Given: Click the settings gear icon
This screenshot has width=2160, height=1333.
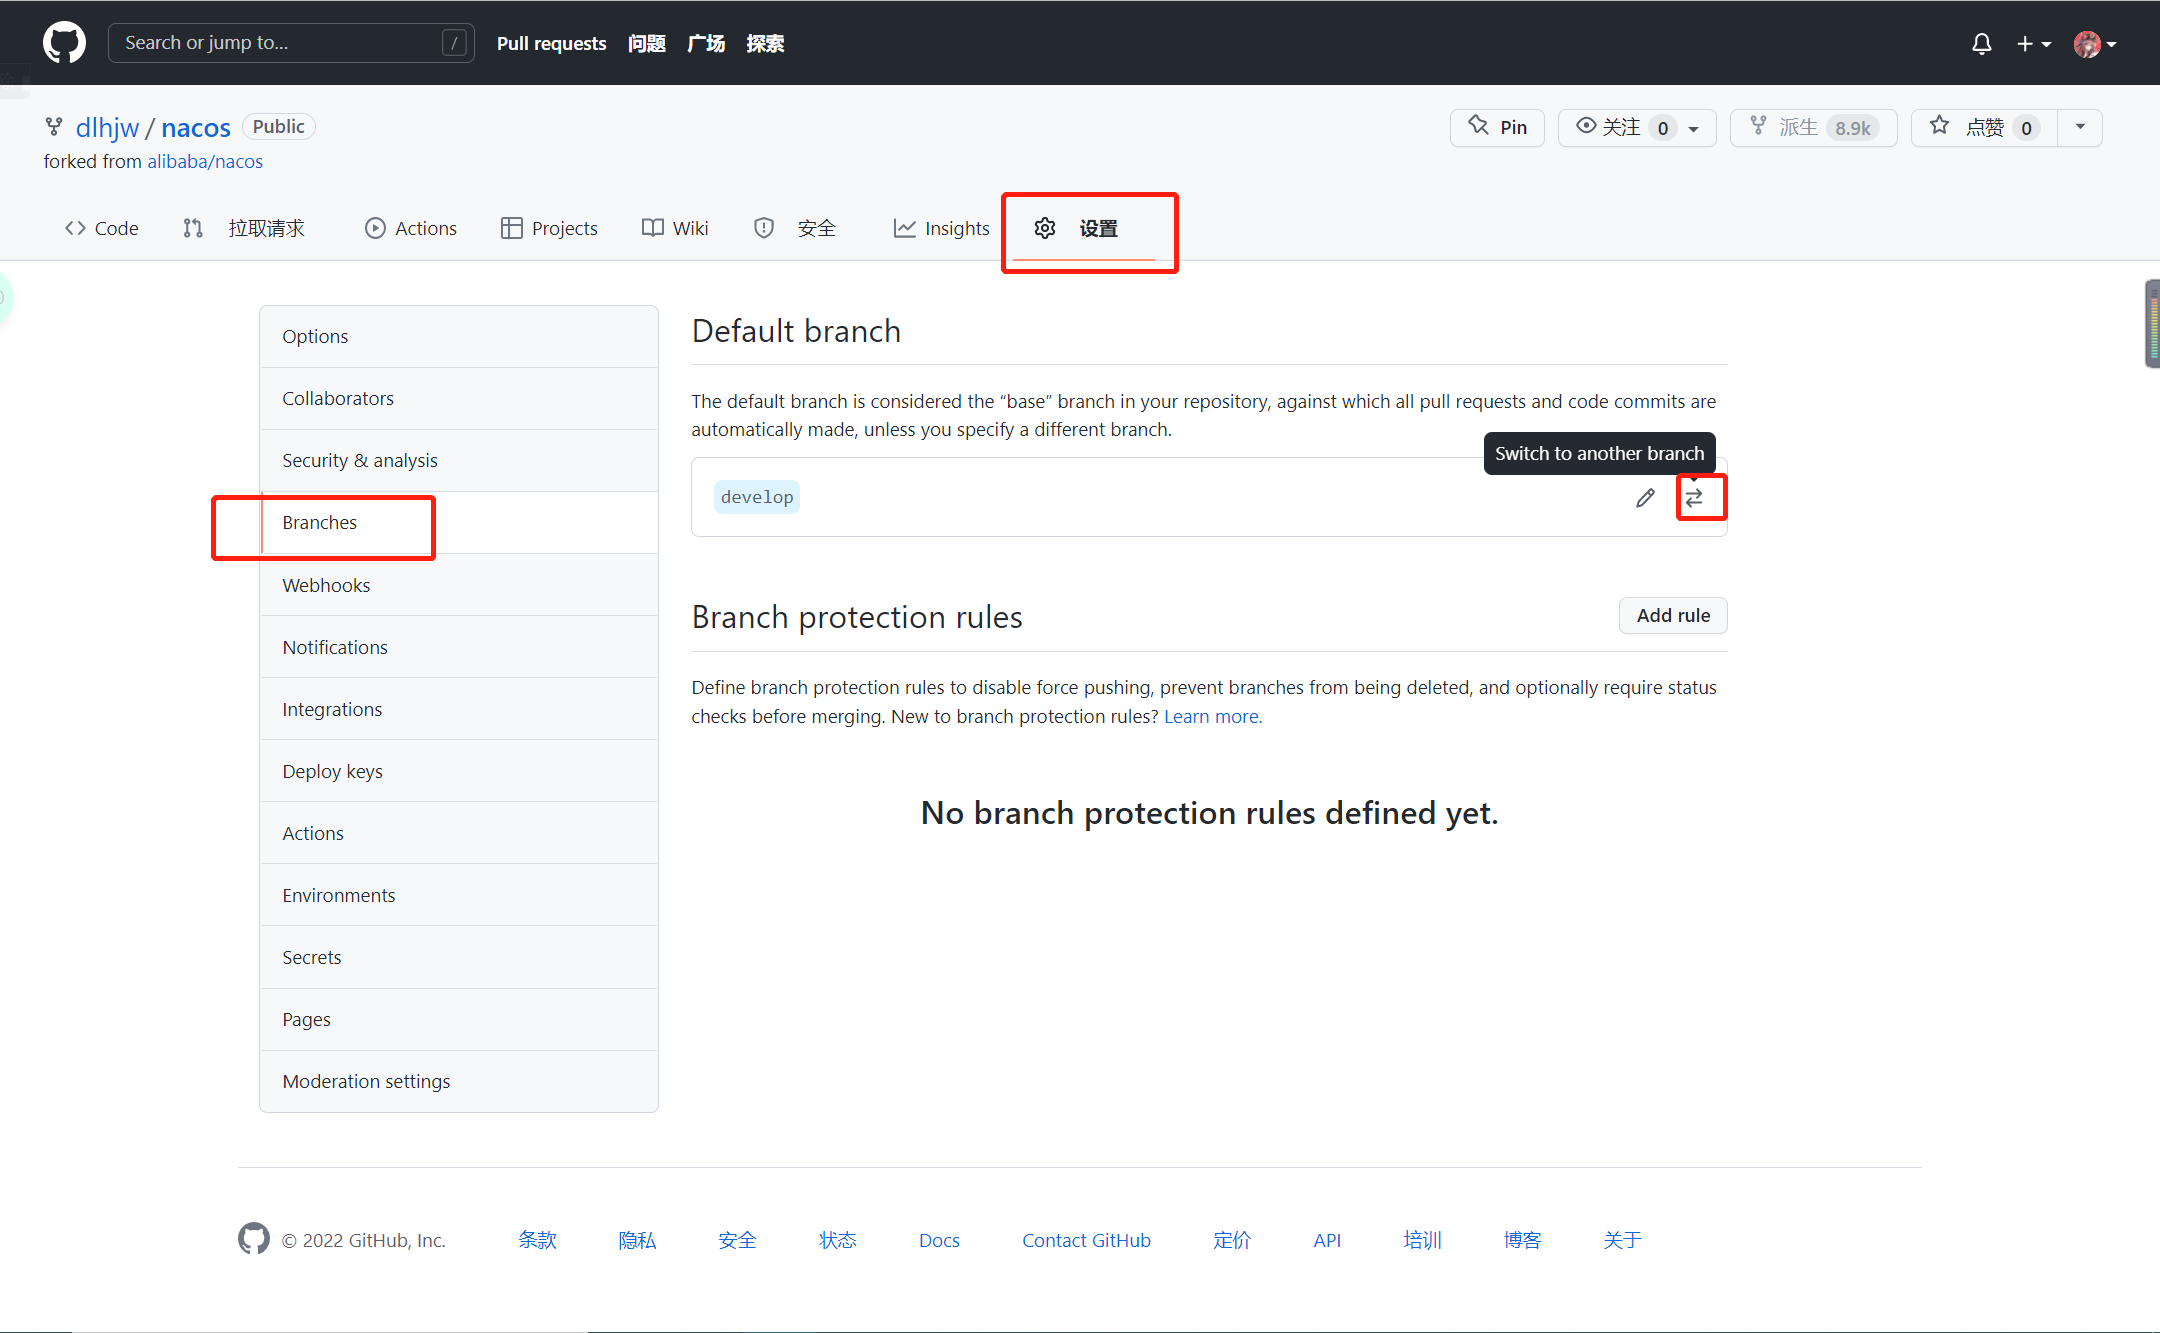Looking at the screenshot, I should click(1045, 228).
